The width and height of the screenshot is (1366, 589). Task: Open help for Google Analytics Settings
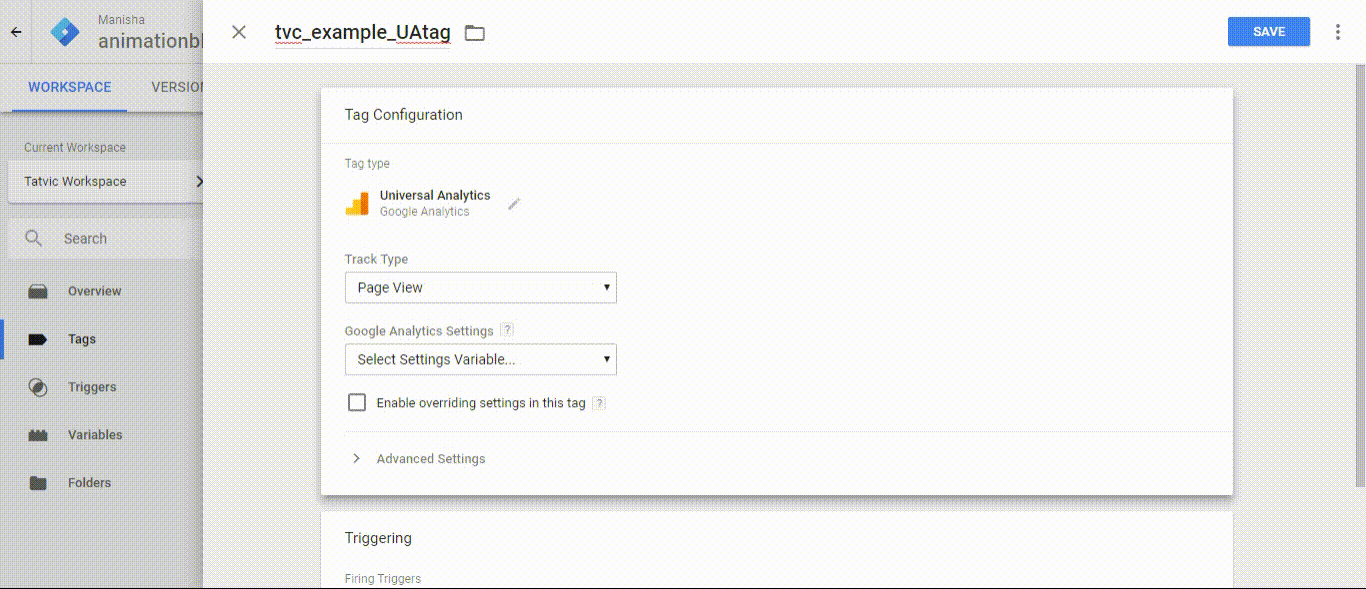click(507, 330)
